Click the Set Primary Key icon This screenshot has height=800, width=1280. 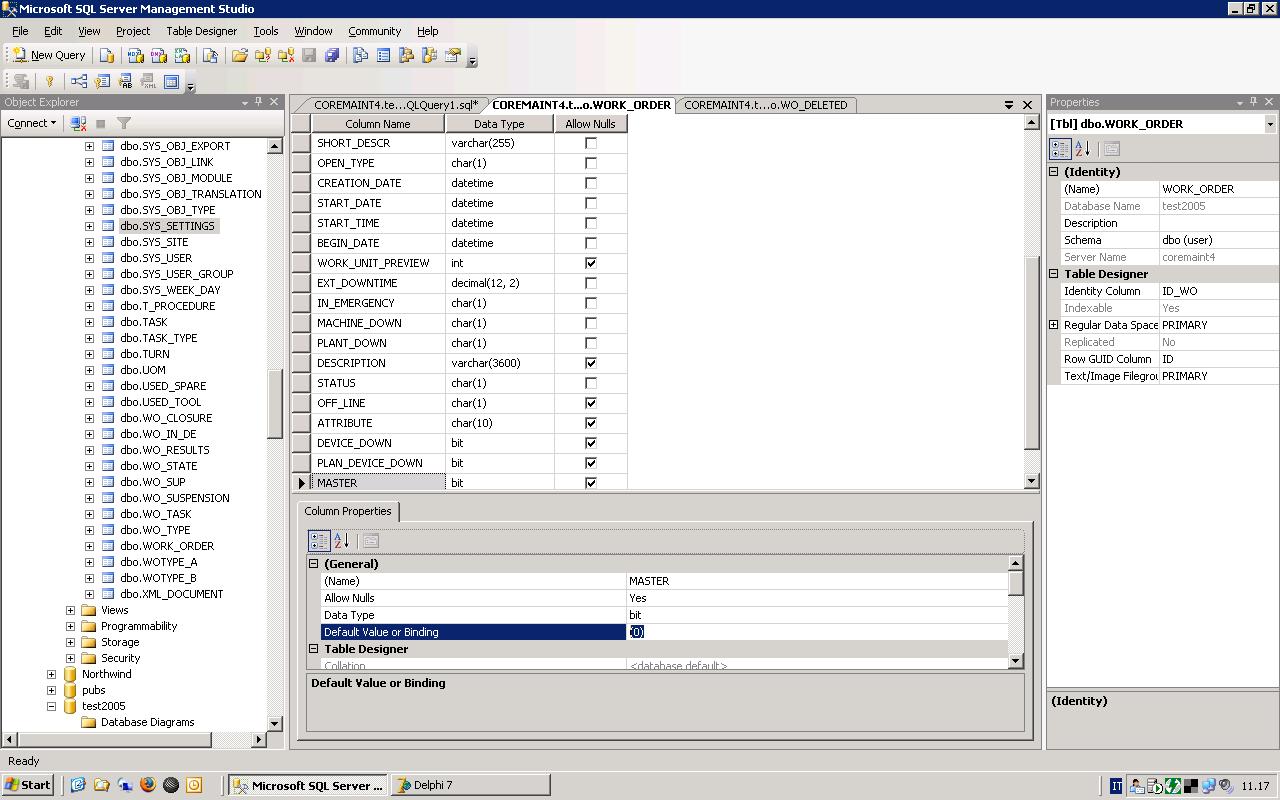coord(49,81)
